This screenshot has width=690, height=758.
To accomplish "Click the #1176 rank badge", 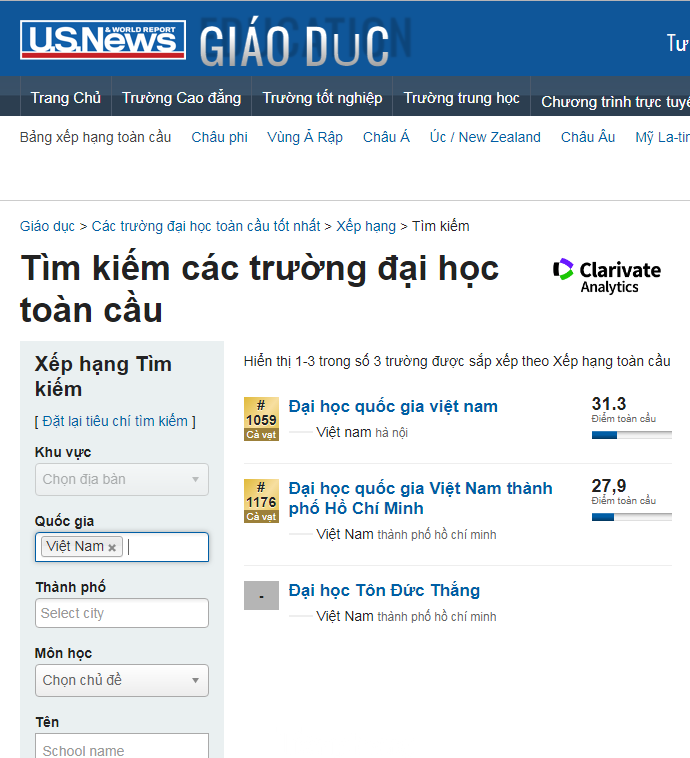I will click(x=261, y=501).
